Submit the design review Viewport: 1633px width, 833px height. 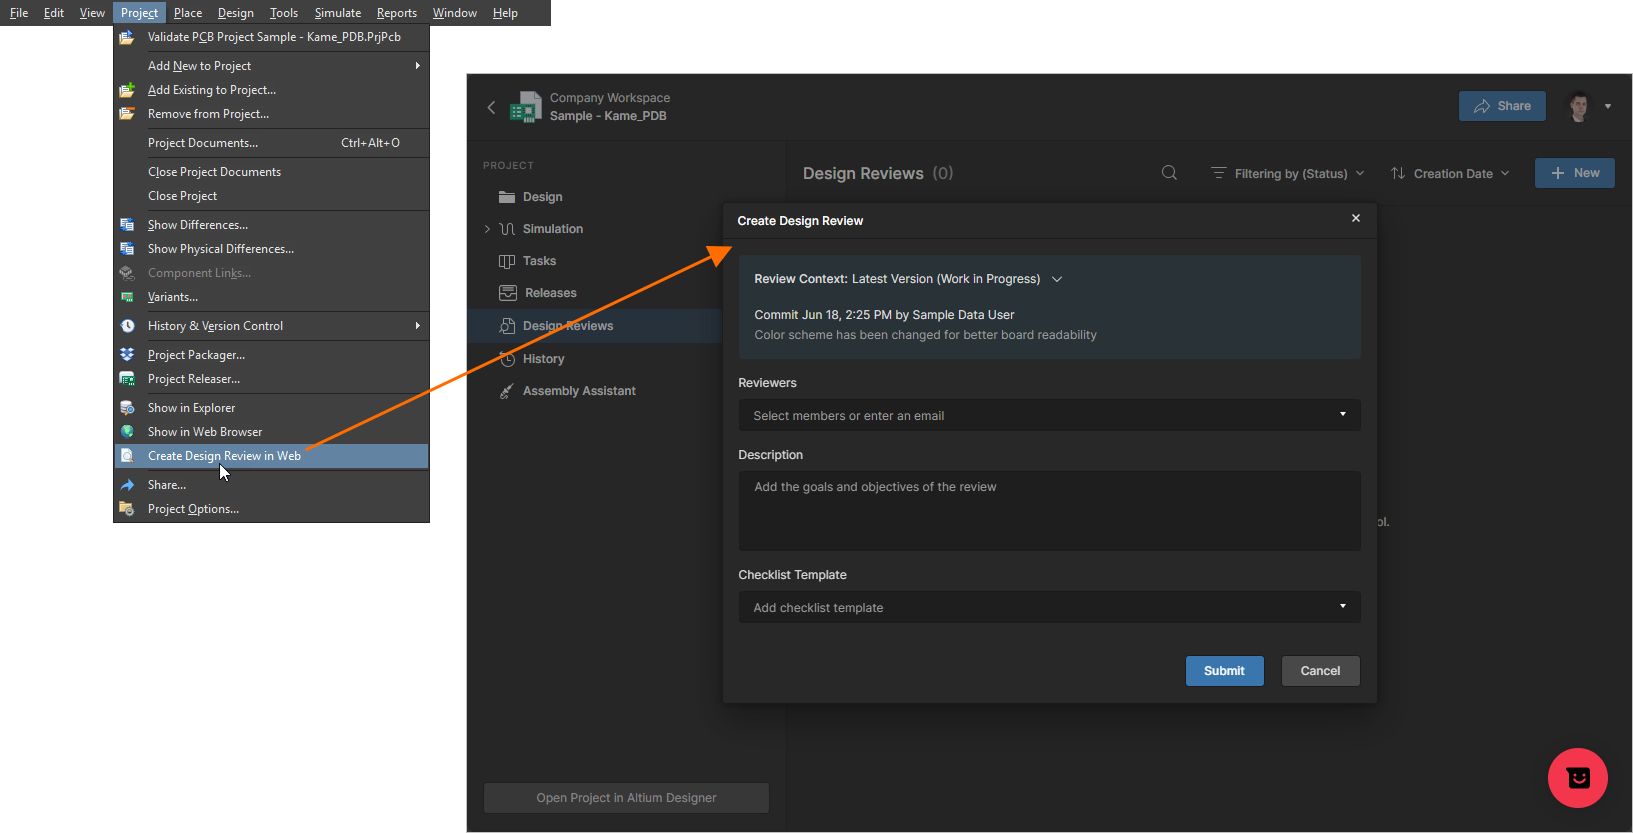1225,671
